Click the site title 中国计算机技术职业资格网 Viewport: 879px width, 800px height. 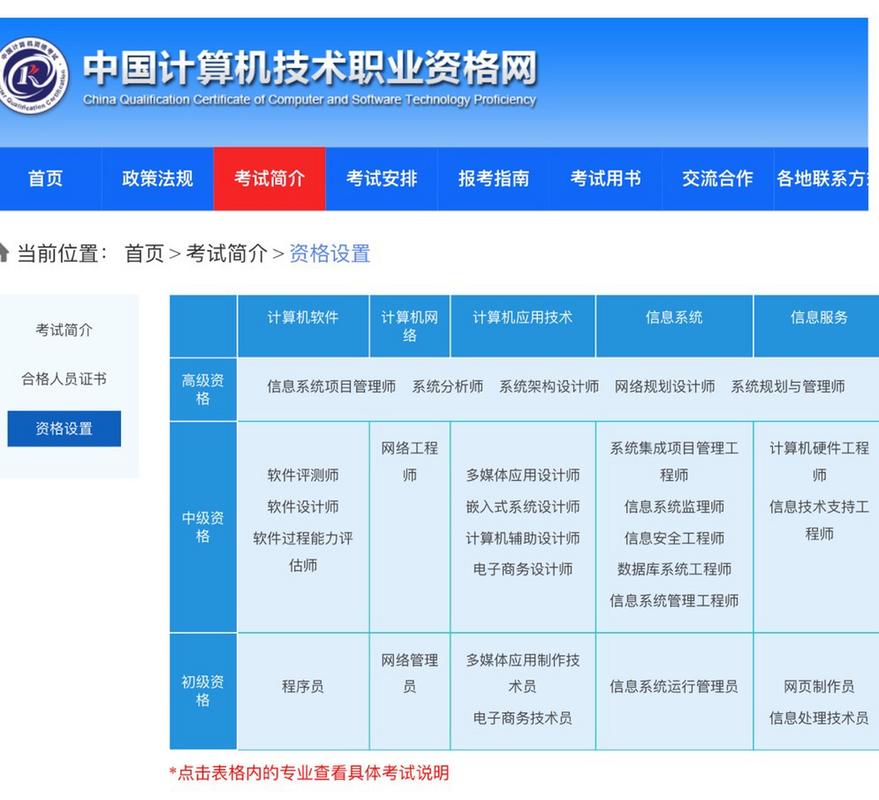(310, 68)
